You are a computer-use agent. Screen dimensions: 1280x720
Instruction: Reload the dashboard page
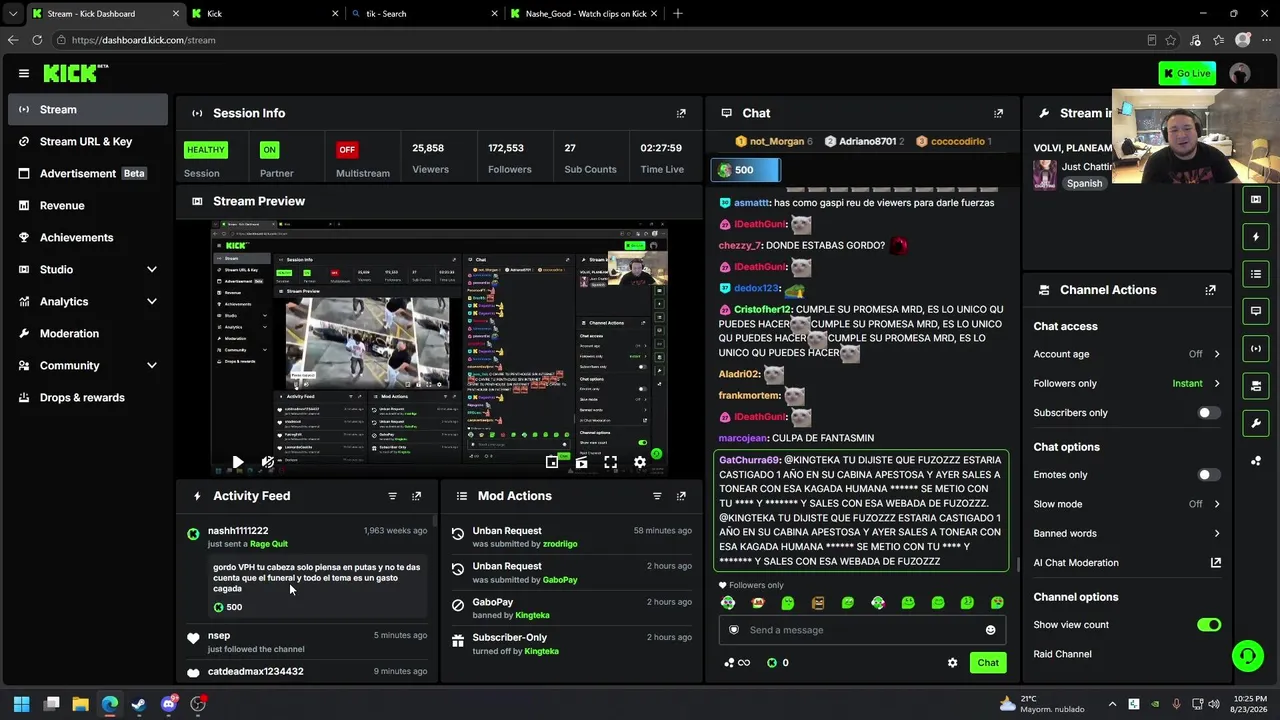pos(37,40)
